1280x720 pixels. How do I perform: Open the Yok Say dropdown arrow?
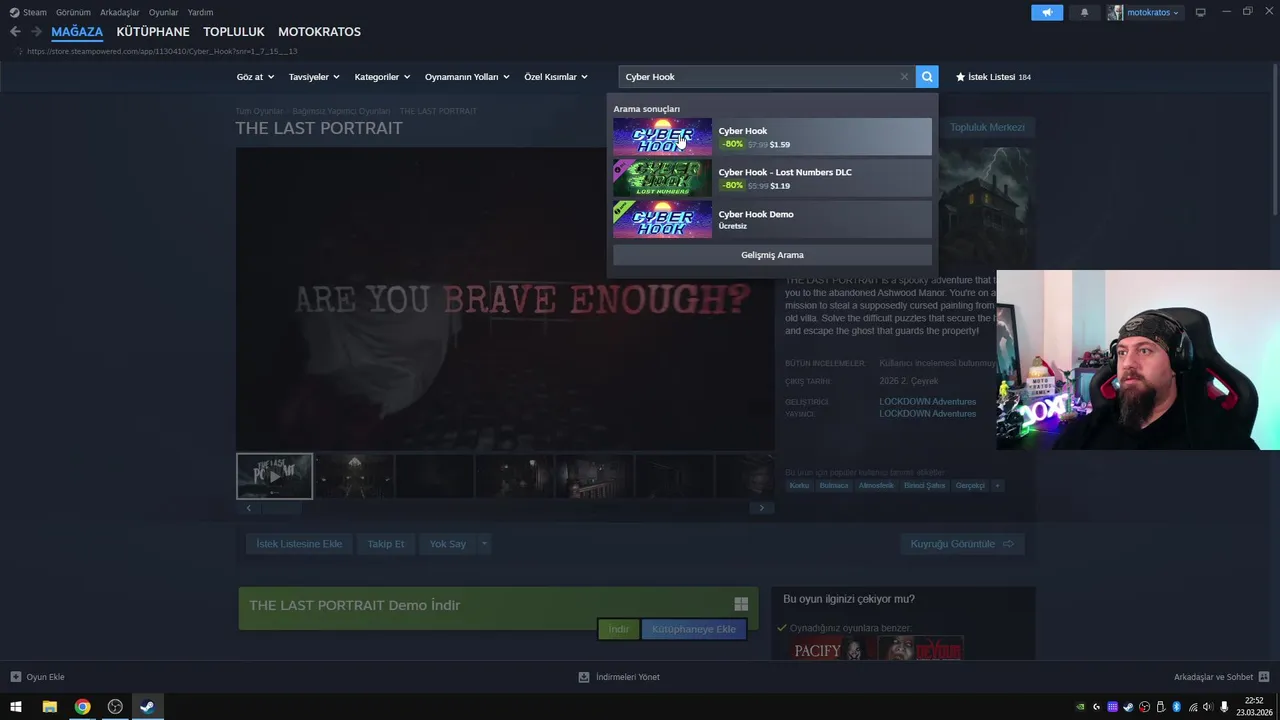coord(484,544)
